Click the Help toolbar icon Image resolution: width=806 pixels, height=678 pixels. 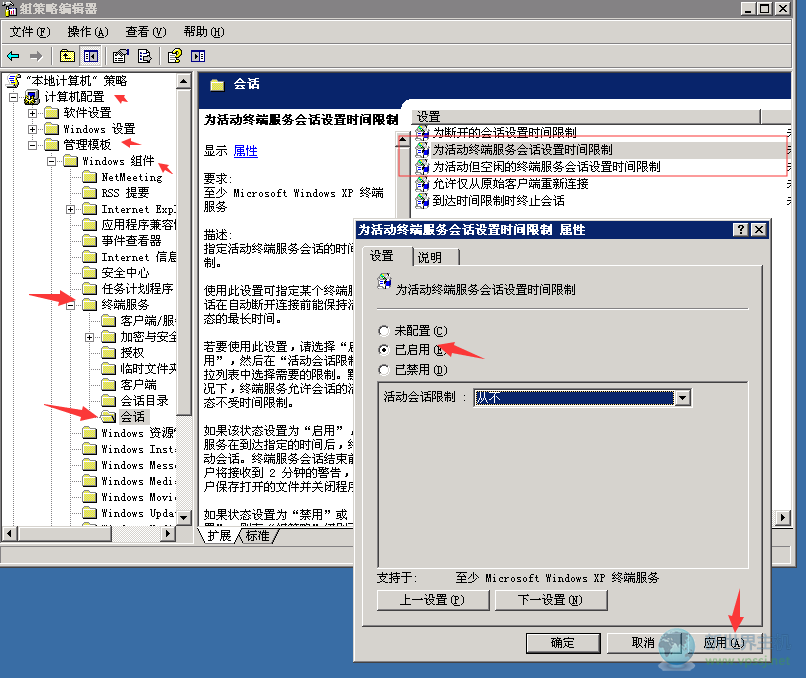coord(175,56)
